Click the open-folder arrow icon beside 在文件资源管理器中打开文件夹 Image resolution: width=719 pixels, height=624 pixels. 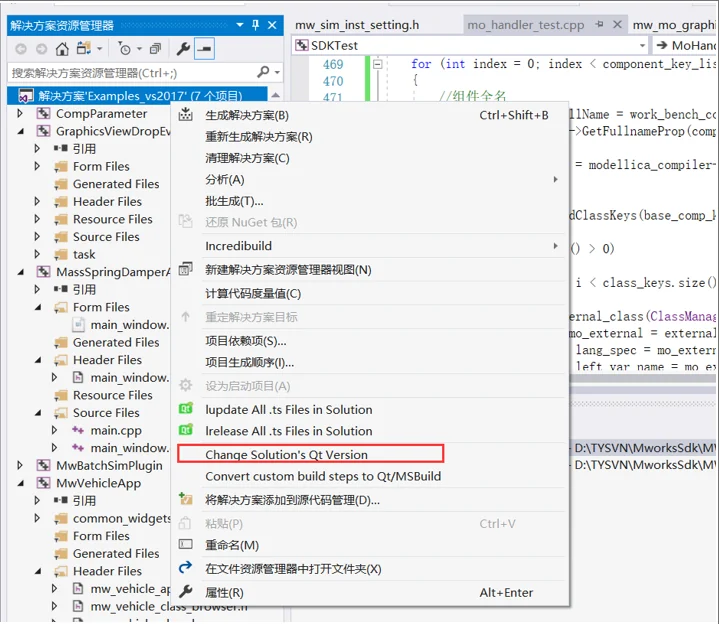pyautogui.click(x=185, y=568)
